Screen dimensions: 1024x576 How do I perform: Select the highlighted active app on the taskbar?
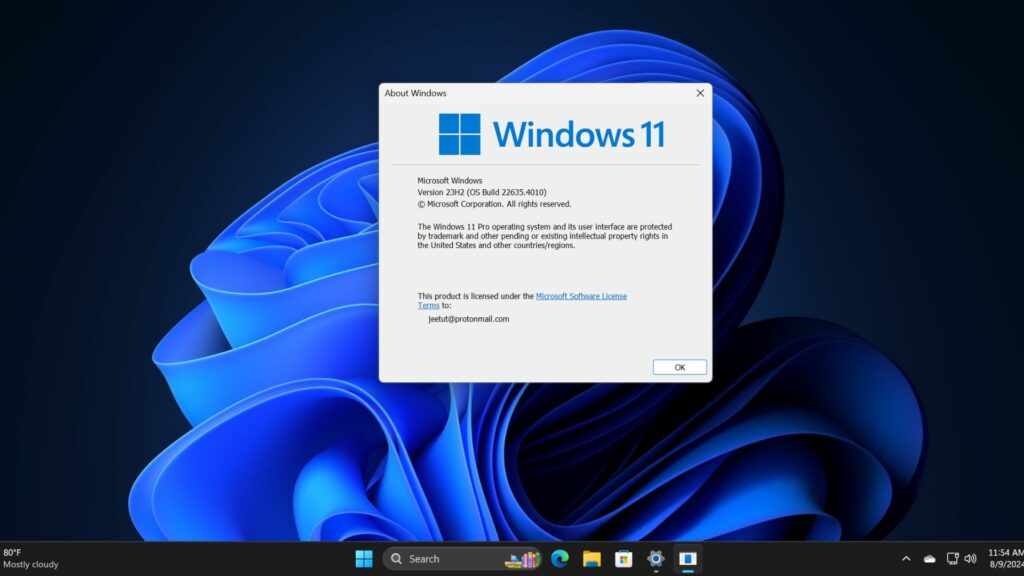coord(686,558)
